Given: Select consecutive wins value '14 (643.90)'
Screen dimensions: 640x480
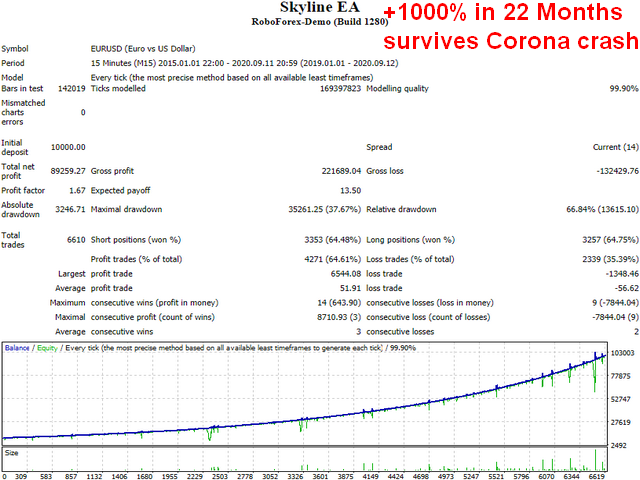Looking at the screenshot, I should (x=339, y=303).
